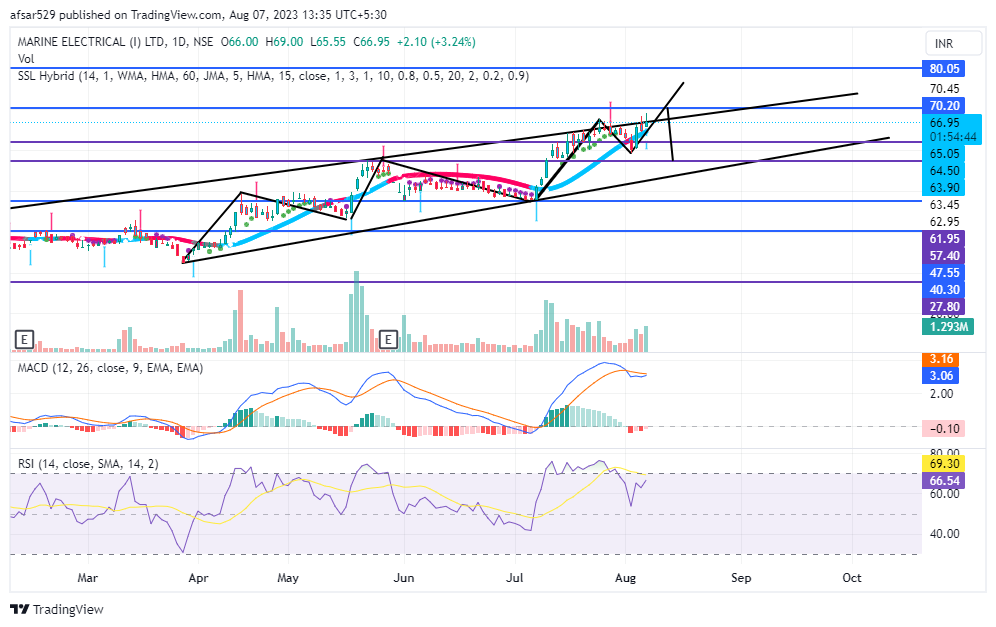Click the volume value 1.293M label

coord(948,327)
